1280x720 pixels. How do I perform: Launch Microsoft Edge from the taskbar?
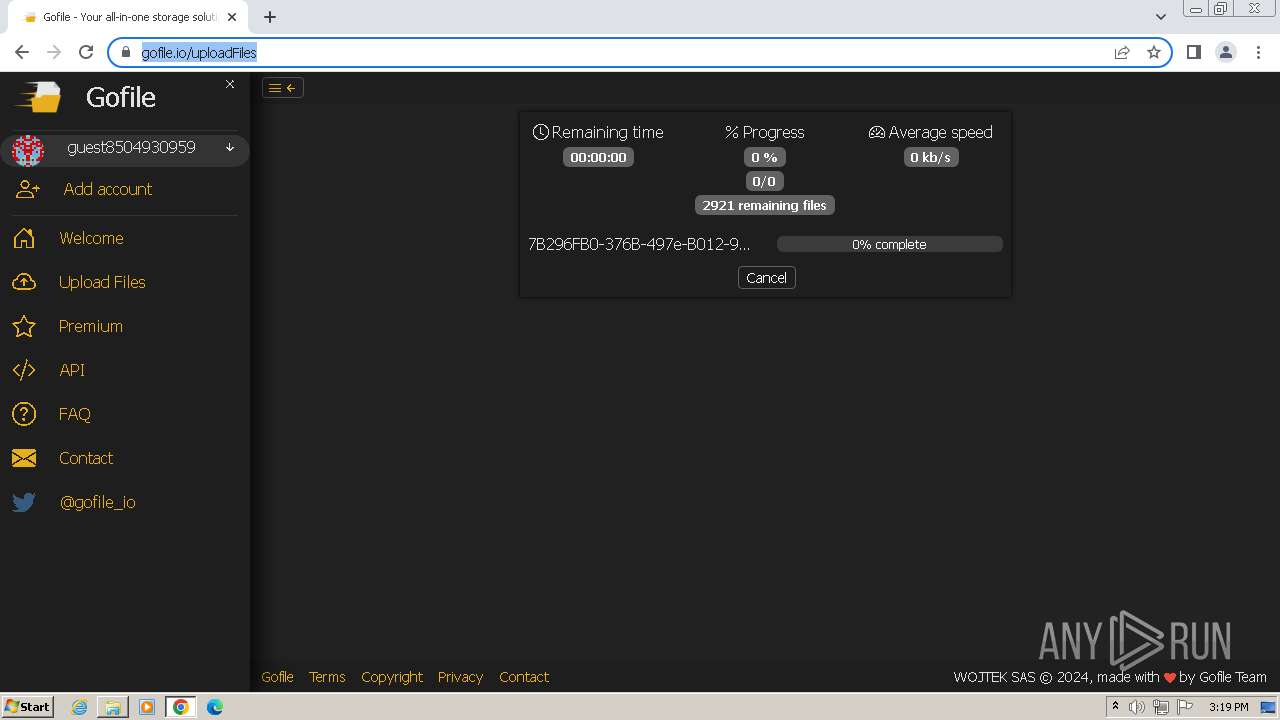pyautogui.click(x=215, y=707)
